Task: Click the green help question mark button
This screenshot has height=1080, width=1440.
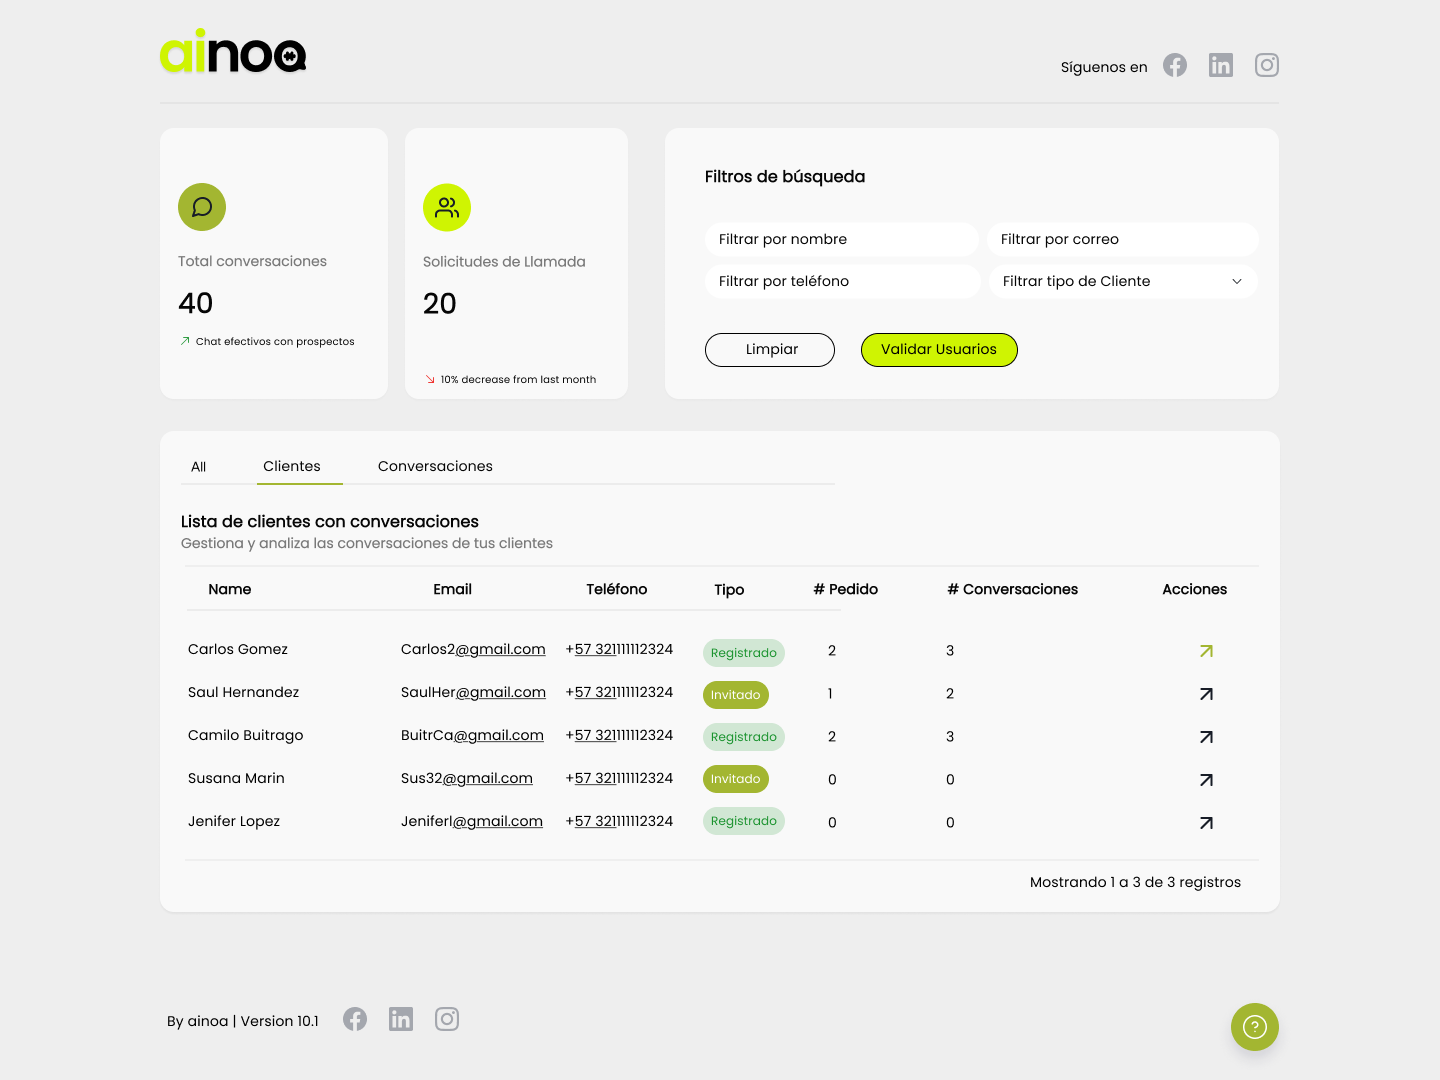Action: pos(1254,1027)
